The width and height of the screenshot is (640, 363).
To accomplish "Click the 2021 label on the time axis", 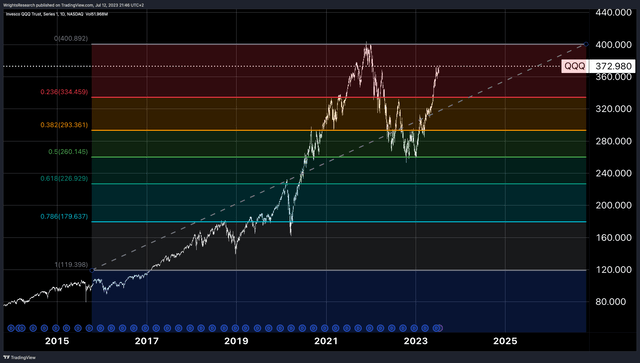I will point(326,341).
